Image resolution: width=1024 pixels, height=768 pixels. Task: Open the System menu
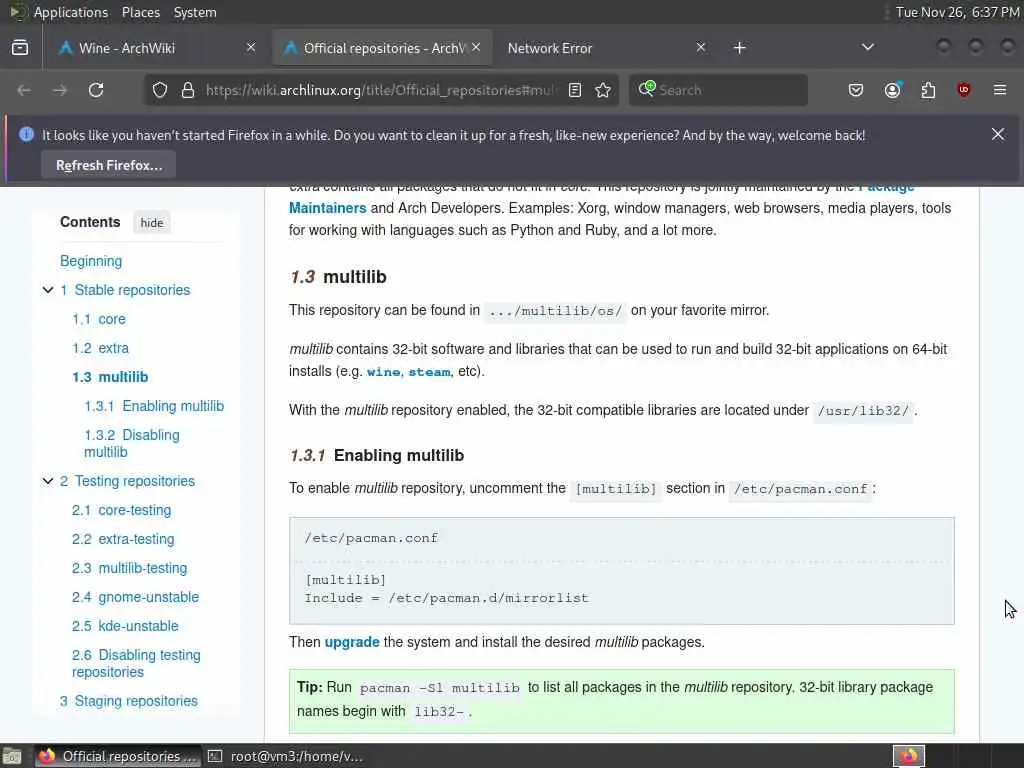click(195, 12)
